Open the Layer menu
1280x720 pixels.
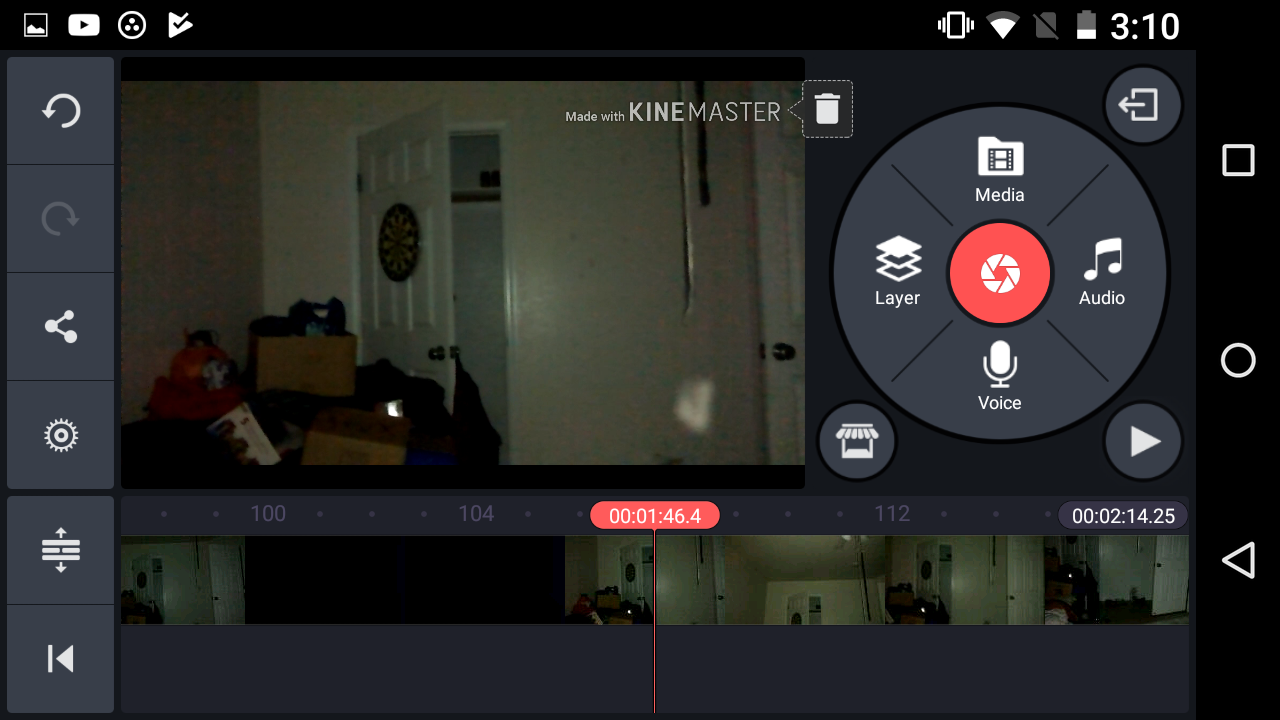coord(897,271)
